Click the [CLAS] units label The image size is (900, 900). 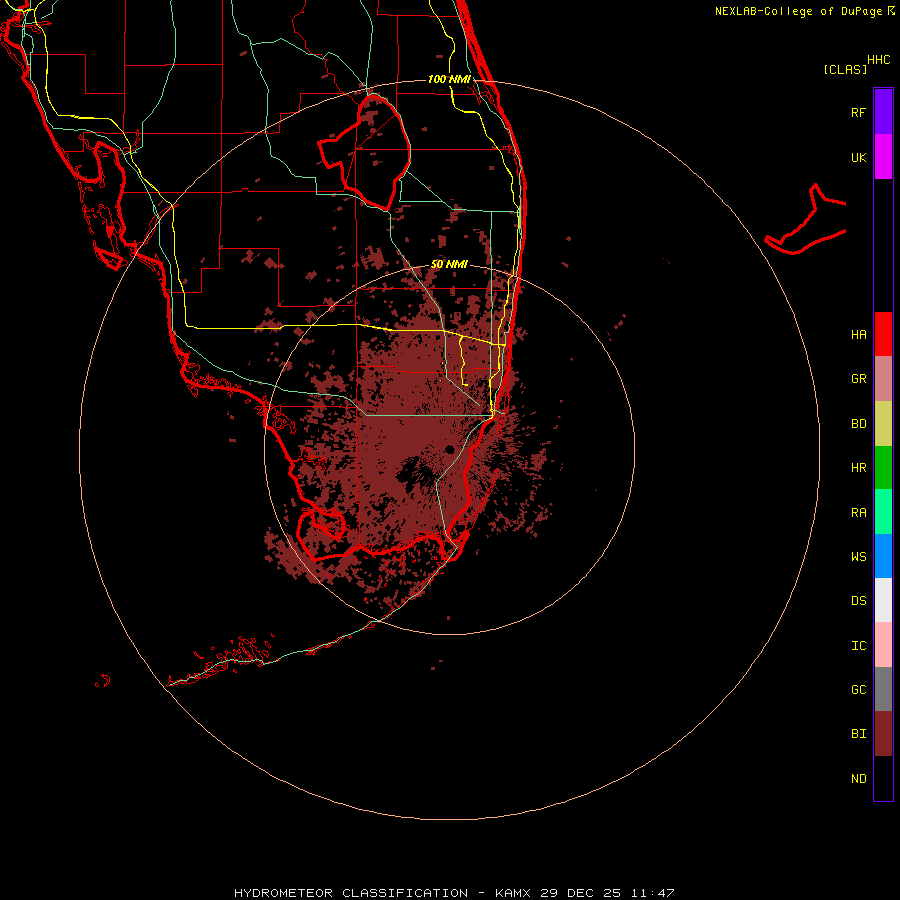[845, 69]
